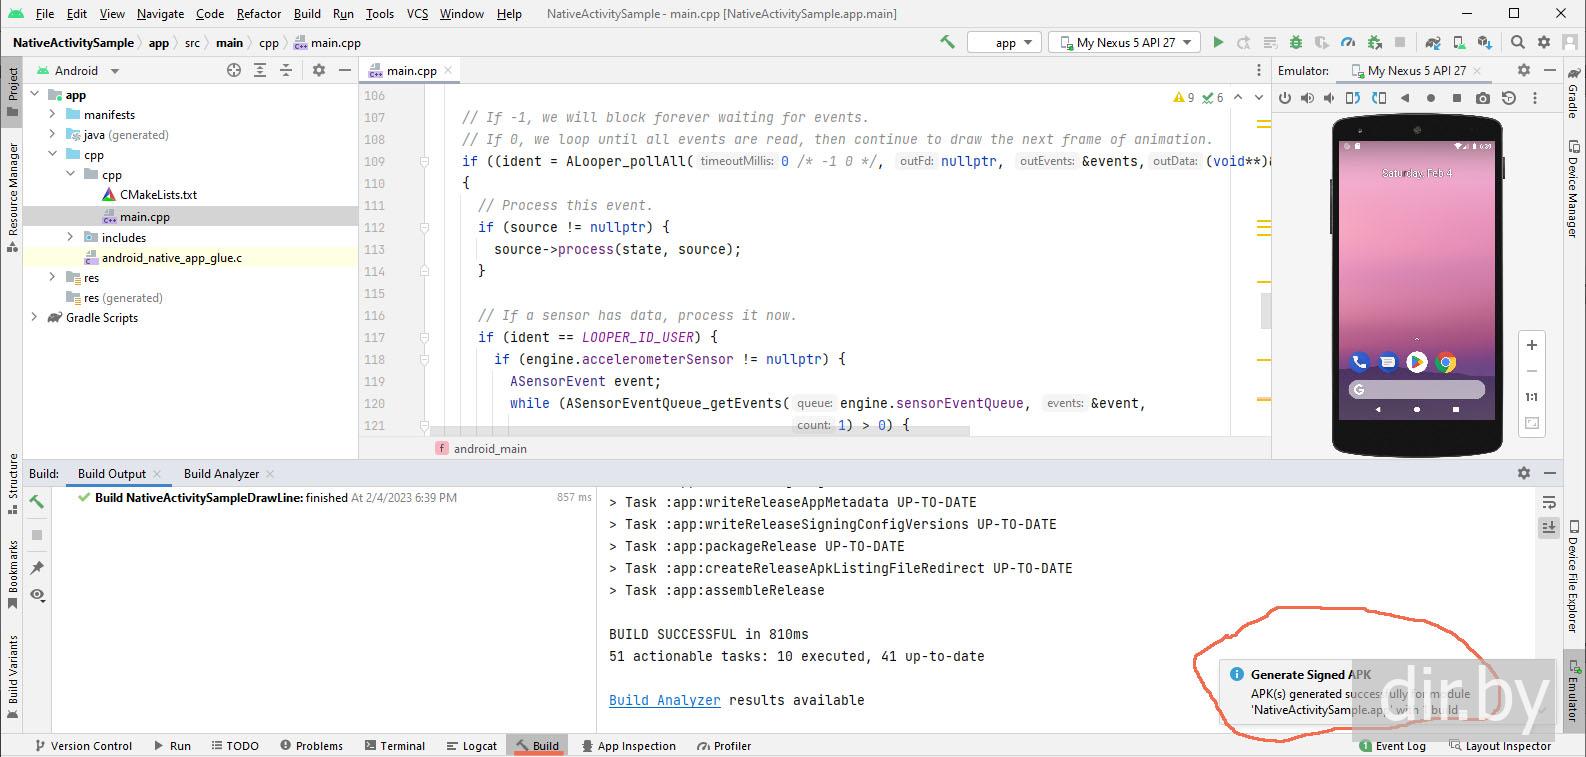This screenshot has height=757, width=1586.
Task: Open the device selector My Nexus 5 API 27
Action: click(x=1125, y=42)
